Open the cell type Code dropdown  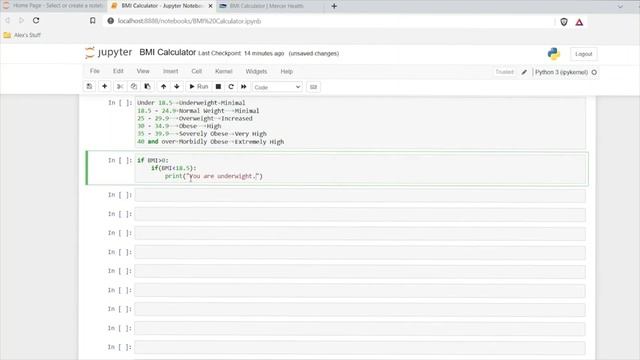point(277,87)
